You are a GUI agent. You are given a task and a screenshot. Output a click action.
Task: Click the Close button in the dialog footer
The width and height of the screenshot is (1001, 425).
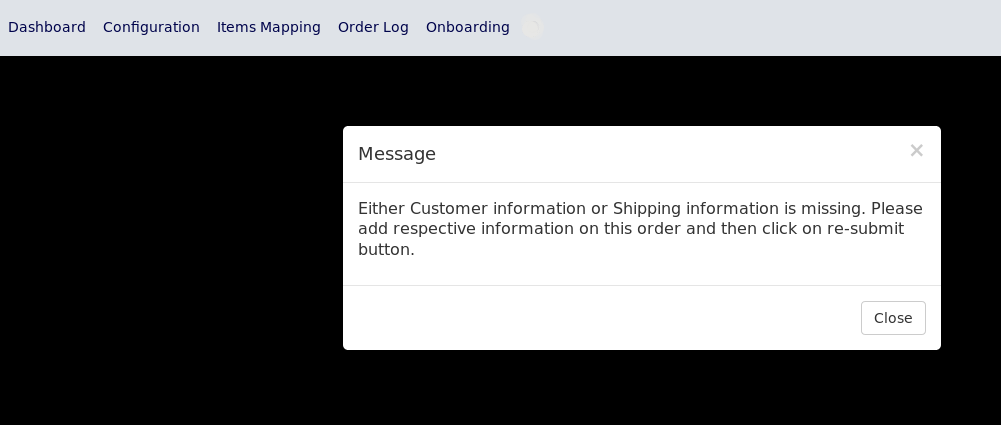[893, 318]
